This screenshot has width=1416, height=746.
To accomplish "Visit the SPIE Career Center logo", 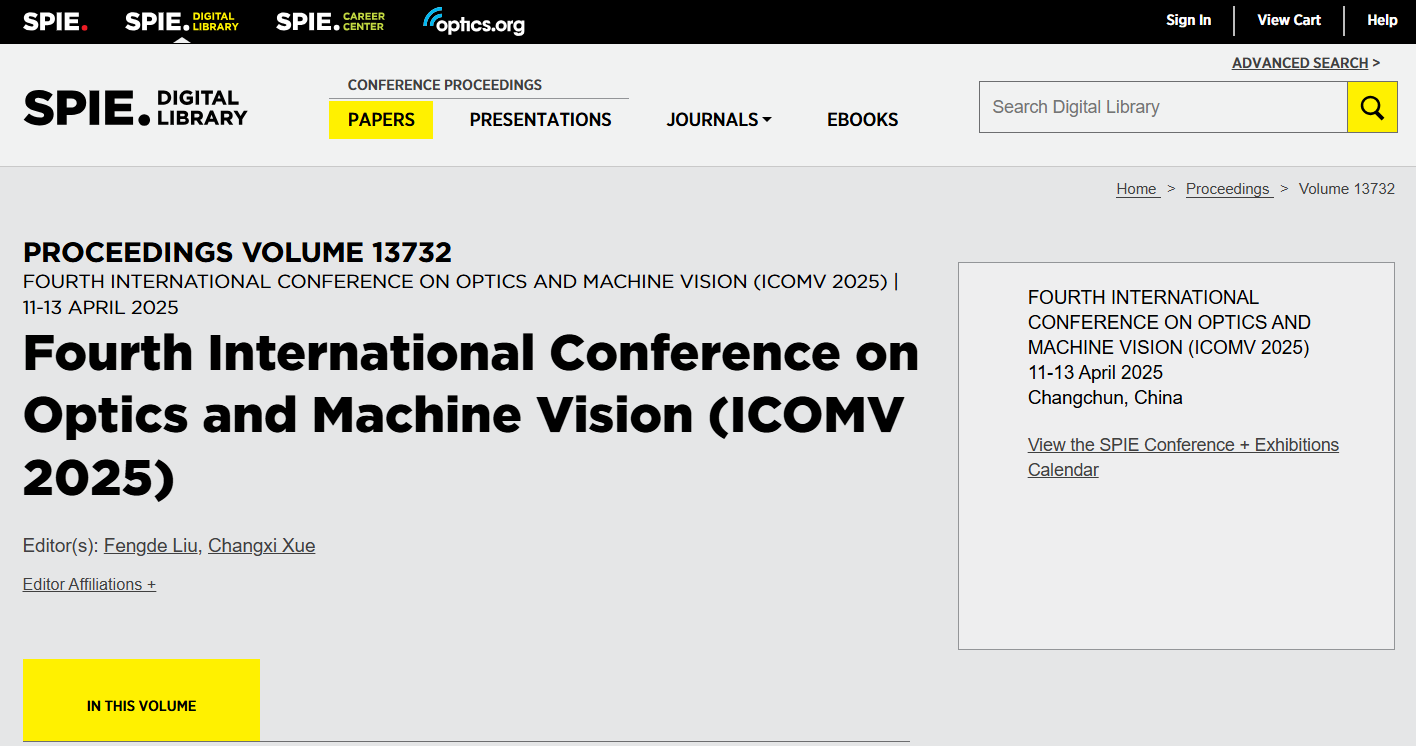I will [x=330, y=21].
